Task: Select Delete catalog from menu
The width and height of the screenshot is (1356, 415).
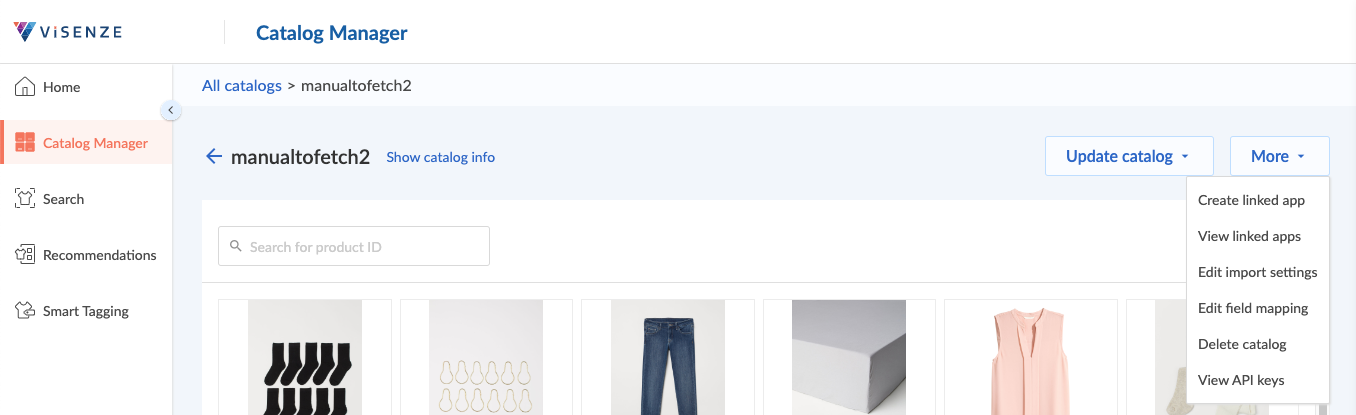Action: coord(1242,344)
